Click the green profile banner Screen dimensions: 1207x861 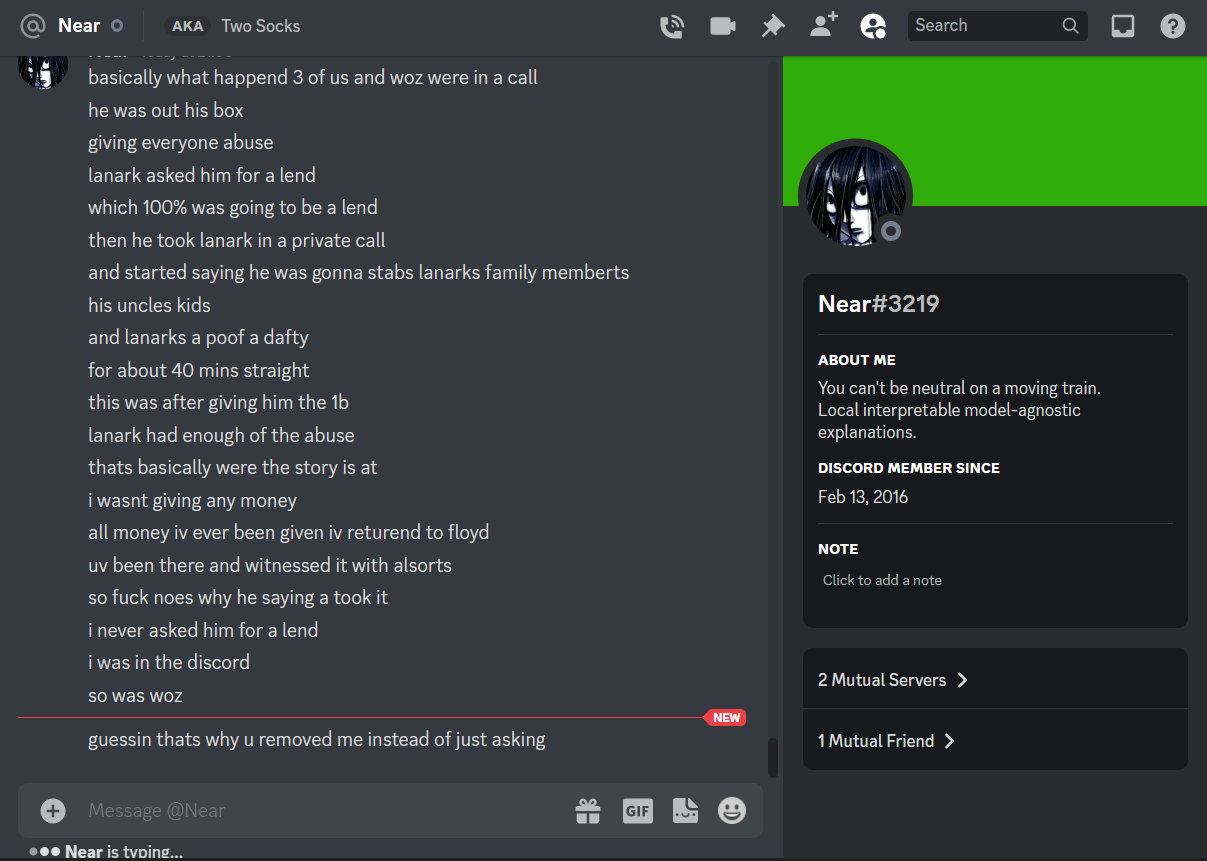[995, 130]
